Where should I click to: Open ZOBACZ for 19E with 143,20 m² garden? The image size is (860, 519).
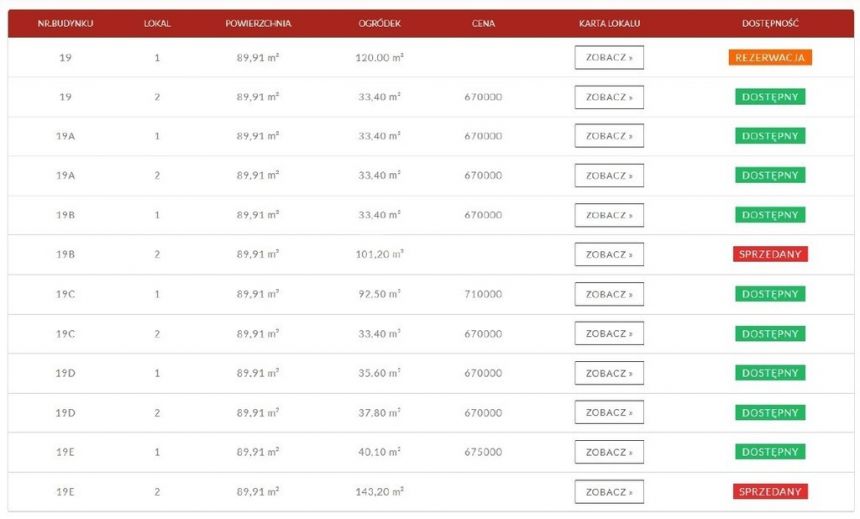(x=609, y=492)
